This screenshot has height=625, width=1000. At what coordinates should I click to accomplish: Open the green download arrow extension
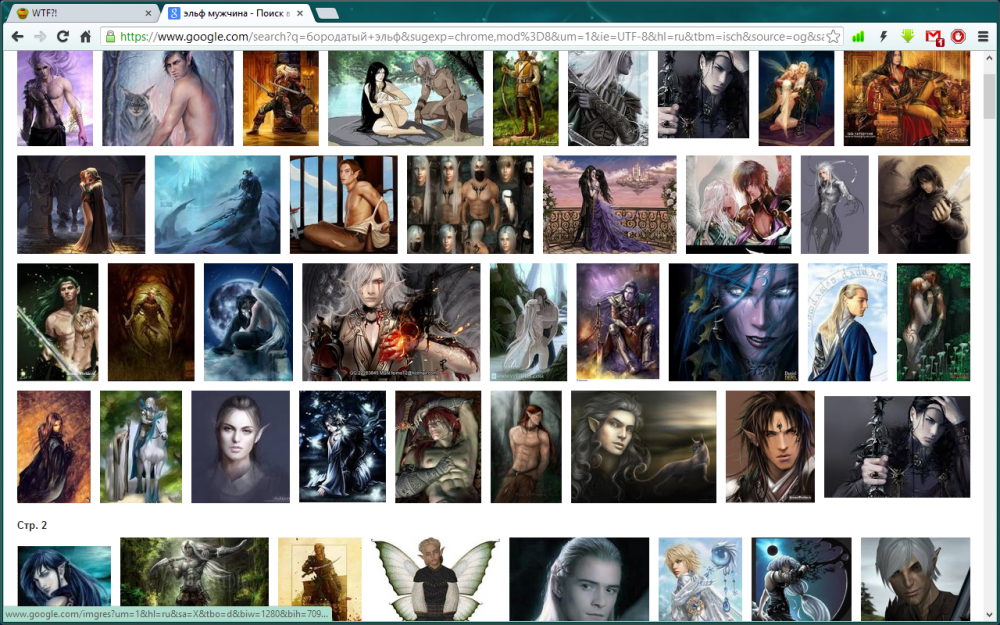(x=907, y=37)
